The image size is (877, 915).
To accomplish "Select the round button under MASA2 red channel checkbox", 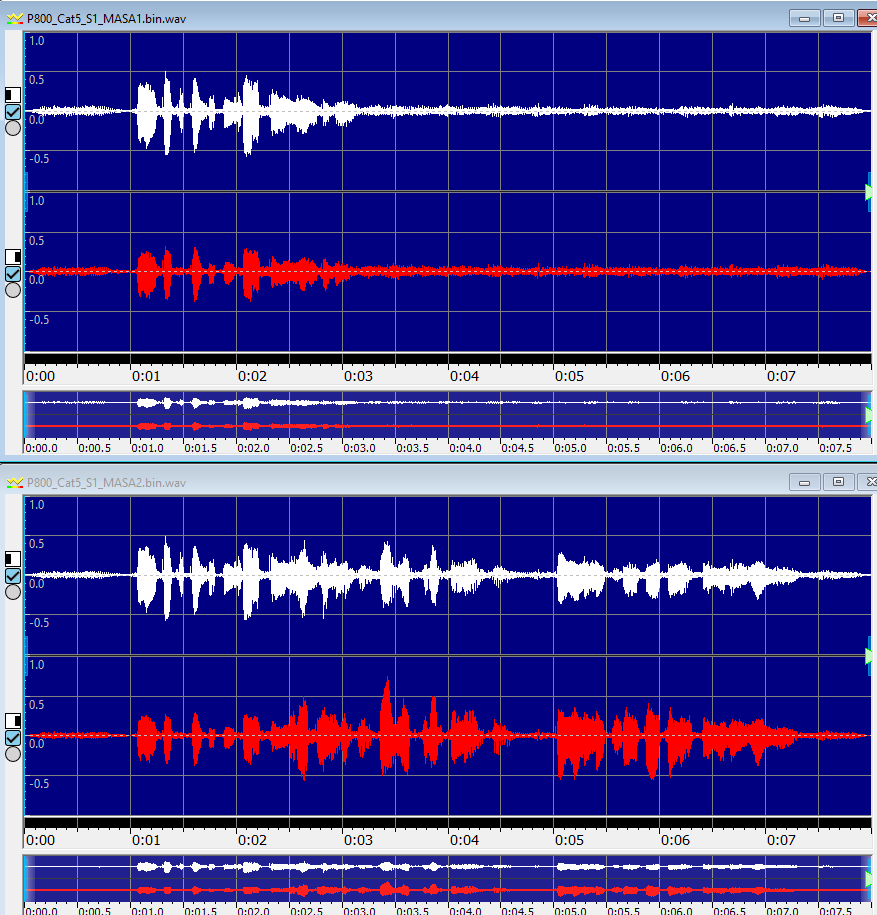I will click(13, 754).
